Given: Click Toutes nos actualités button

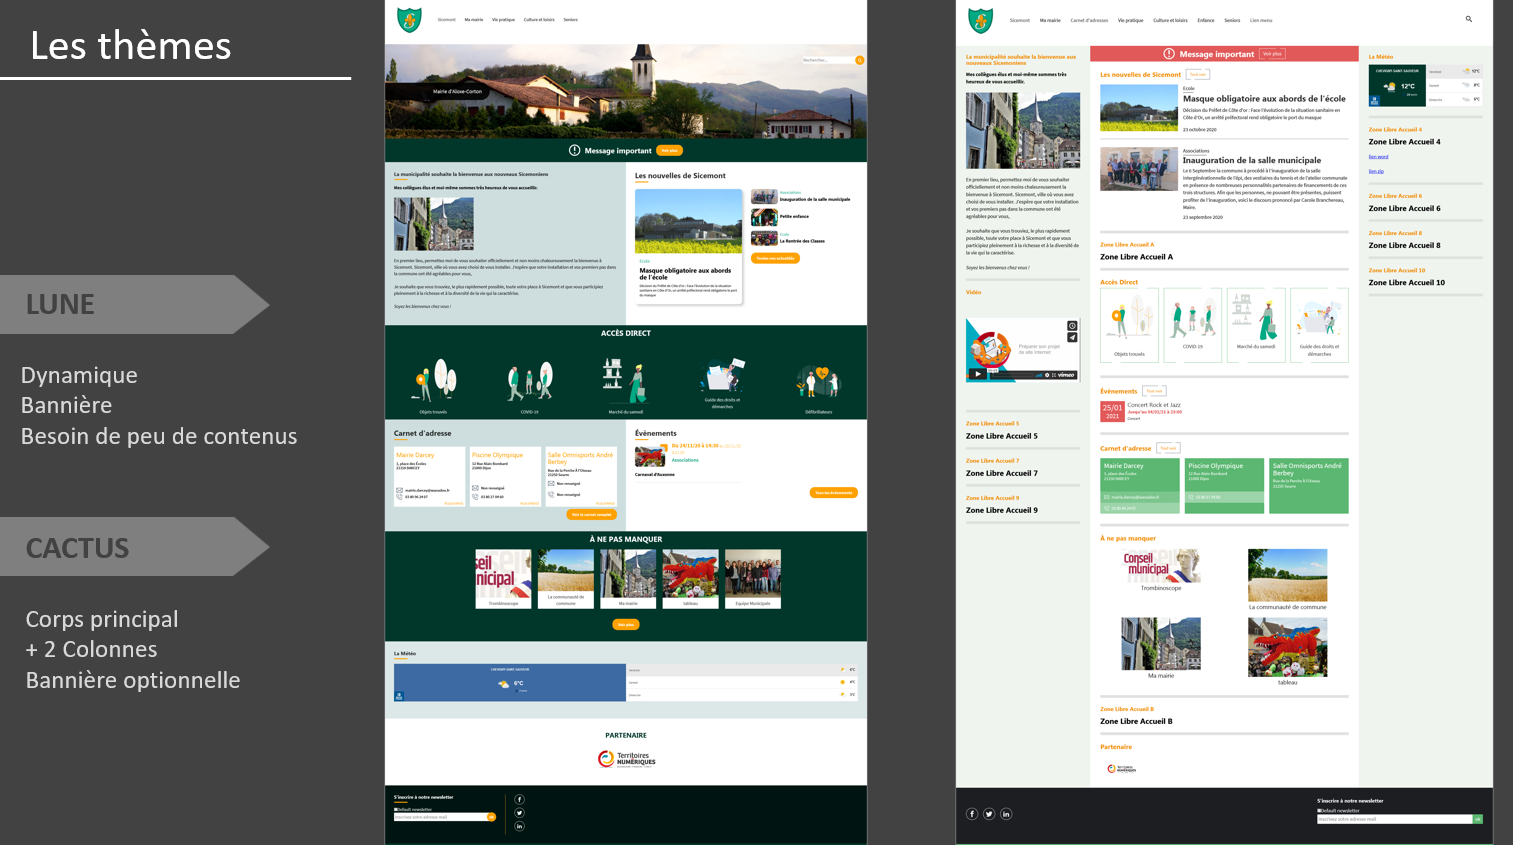Looking at the screenshot, I should 775,258.
